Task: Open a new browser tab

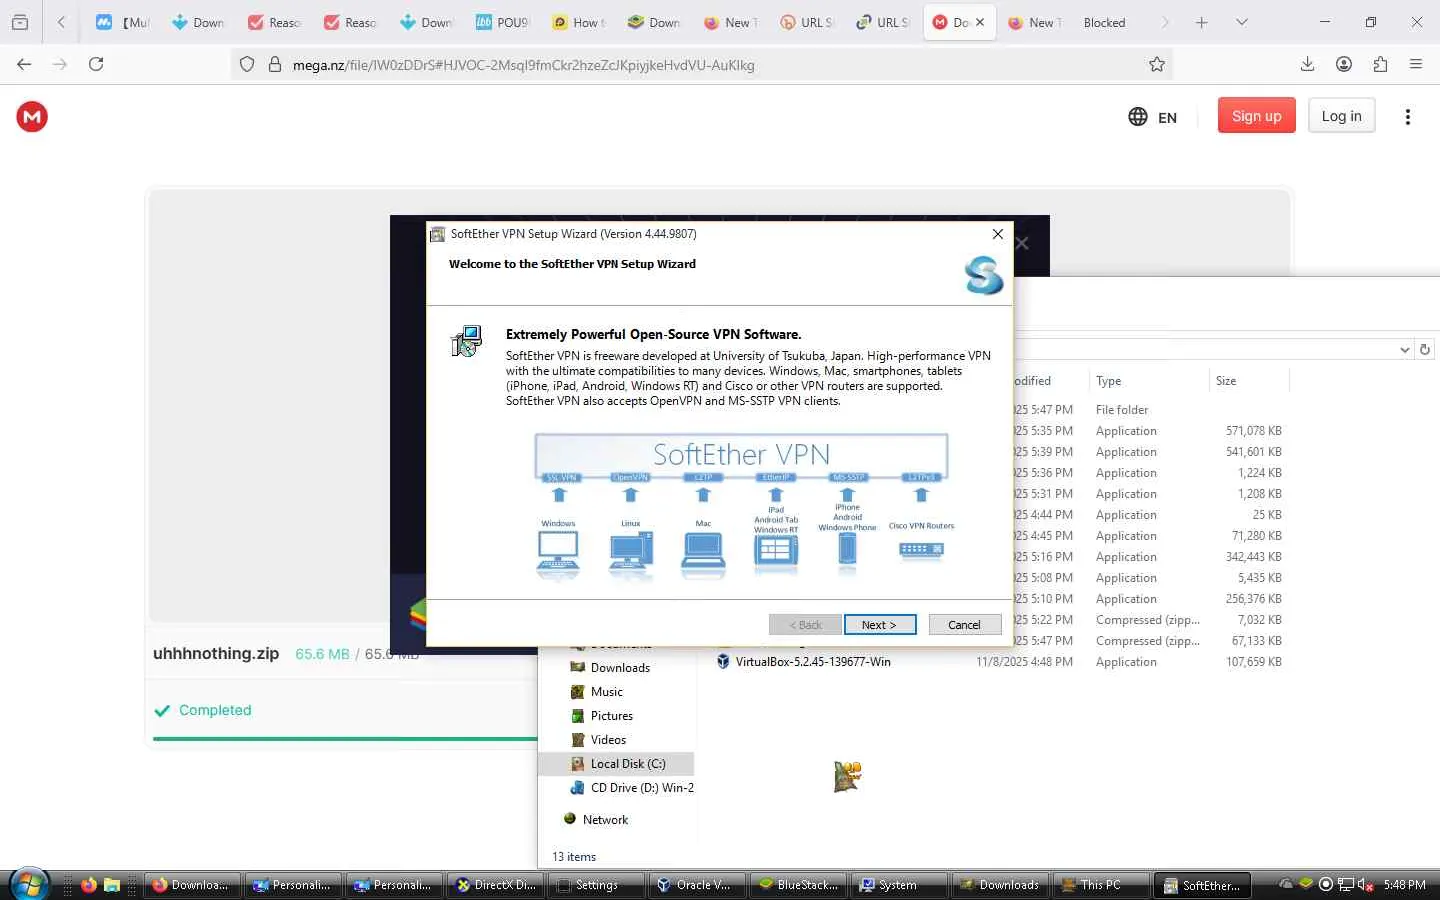Action: tap(1202, 22)
